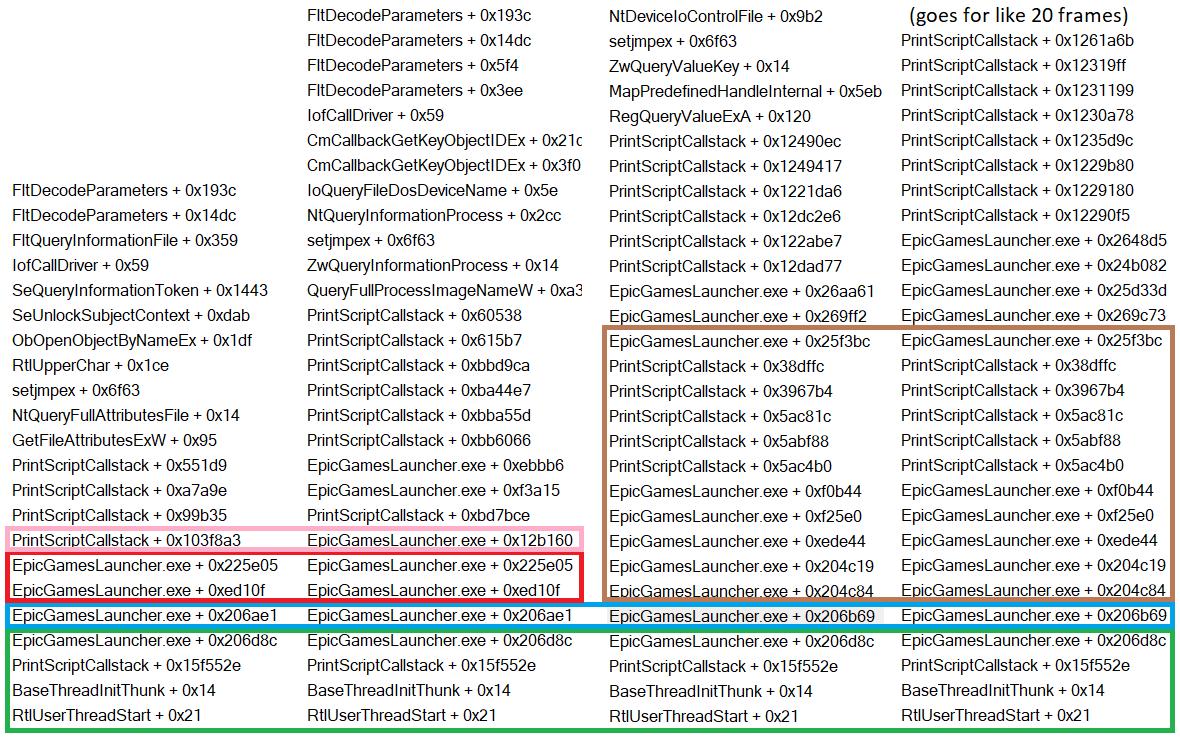Select 'NtDeviceIoControlFile + 0x9b2' frame
Viewport: 1180px width, 737px height.
(x=716, y=16)
